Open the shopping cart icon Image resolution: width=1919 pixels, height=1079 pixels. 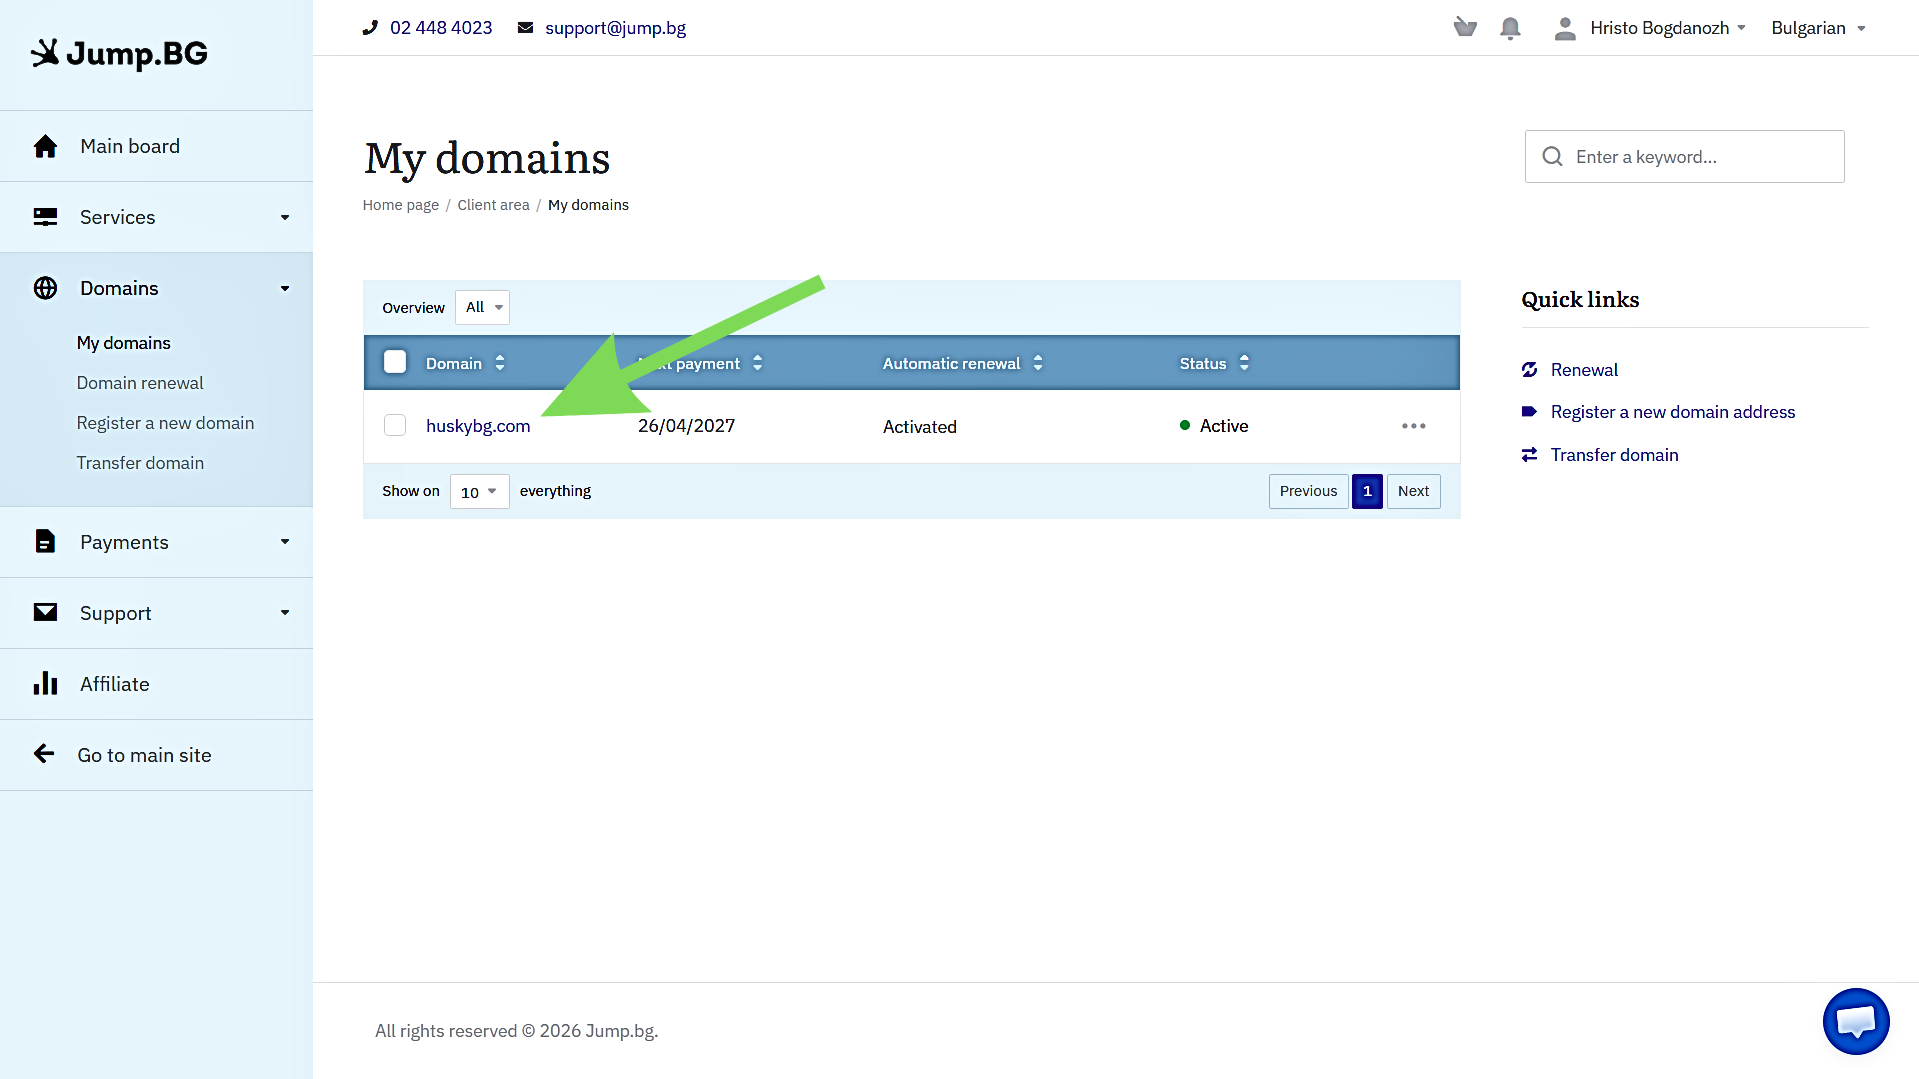(x=1465, y=28)
